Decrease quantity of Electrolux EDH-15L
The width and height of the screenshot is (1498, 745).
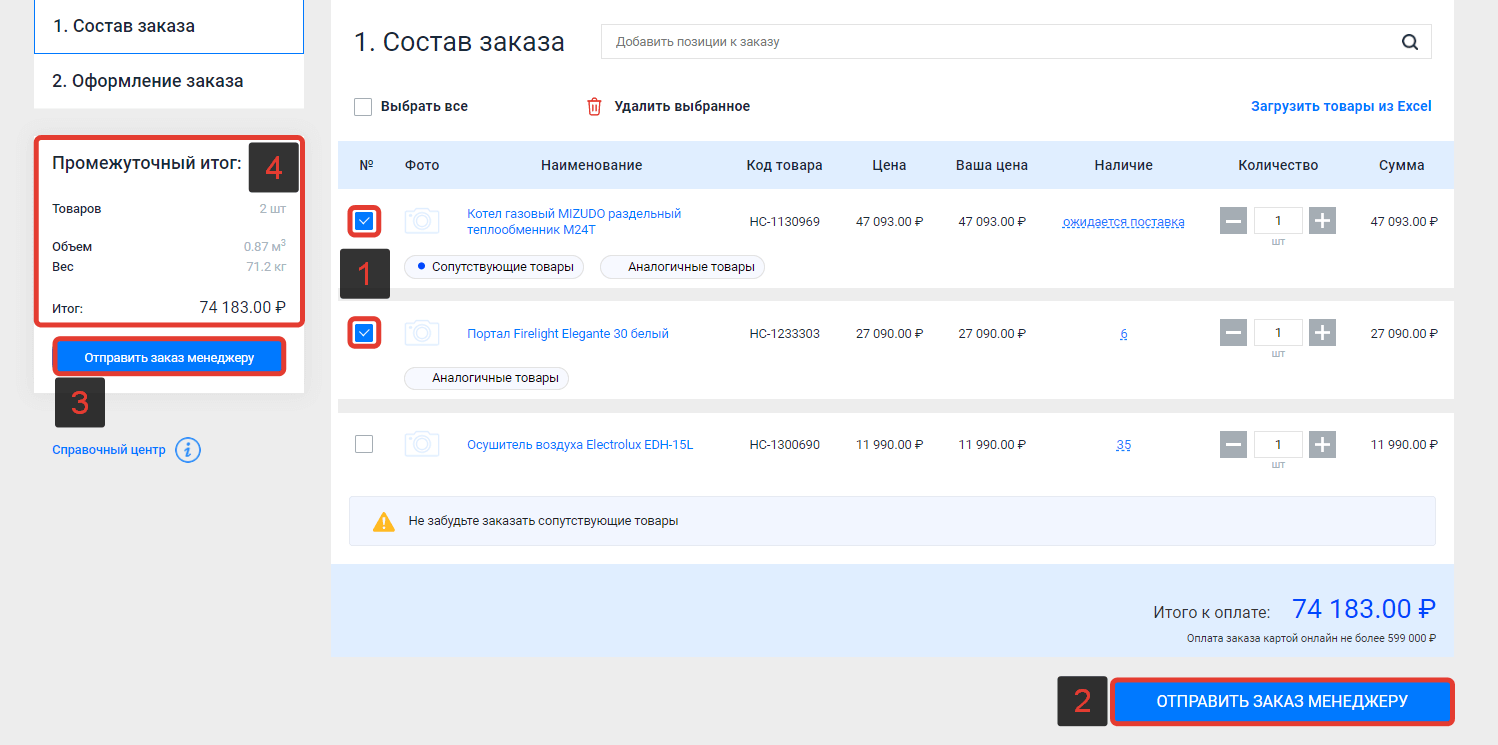(1233, 444)
